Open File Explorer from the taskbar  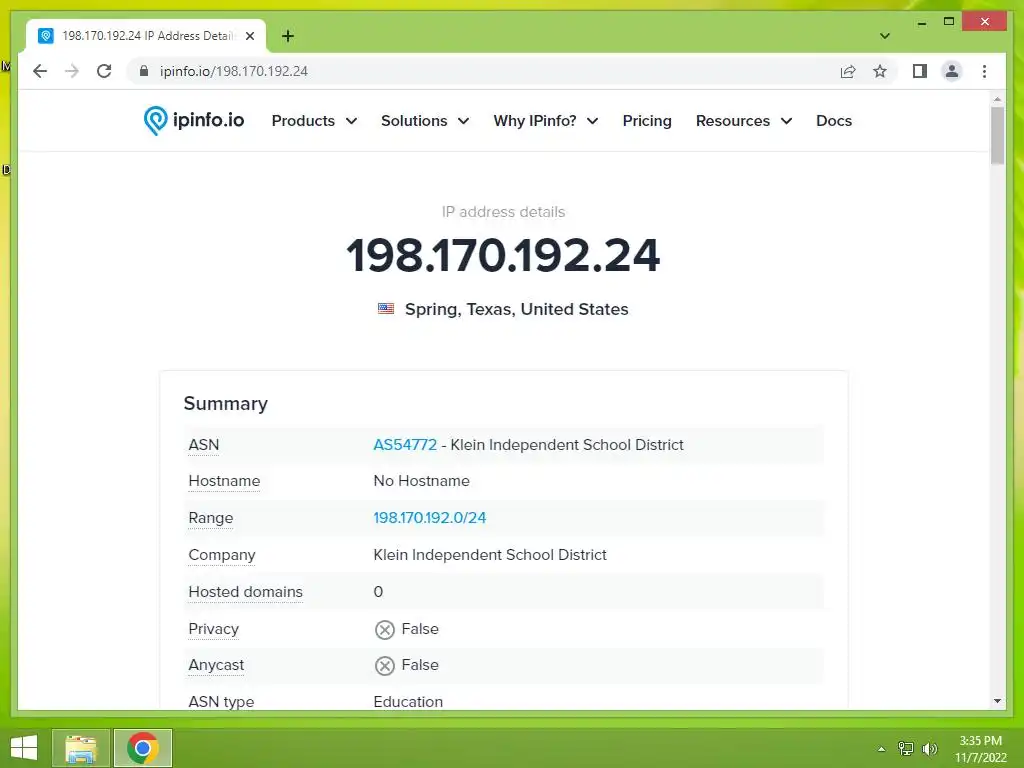[x=80, y=748]
